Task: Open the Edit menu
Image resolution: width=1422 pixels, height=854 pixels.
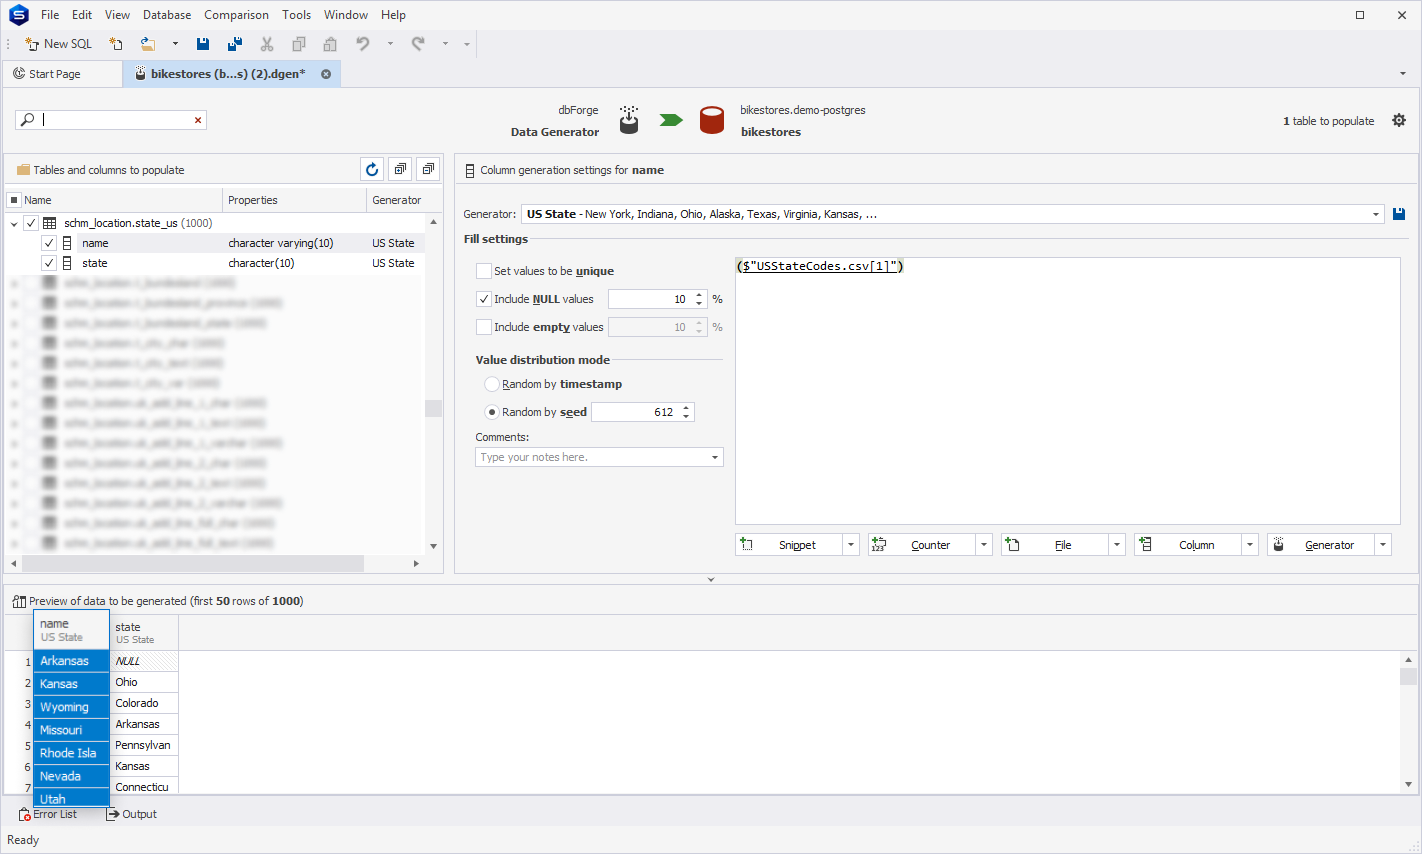Action: (82, 15)
